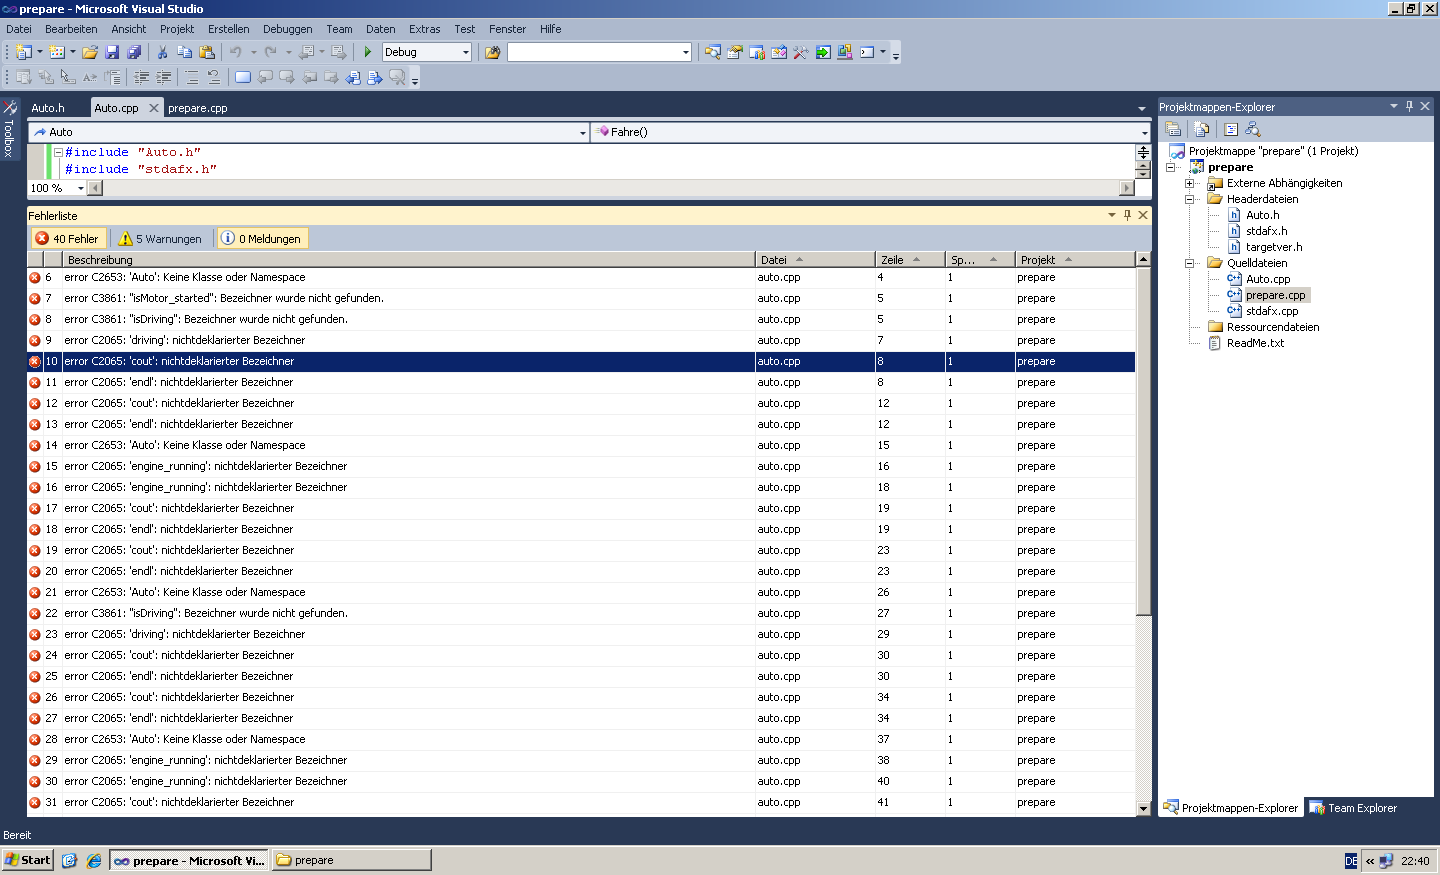Select Auto.cpp in the Quelldateien folder

click(x=1267, y=279)
